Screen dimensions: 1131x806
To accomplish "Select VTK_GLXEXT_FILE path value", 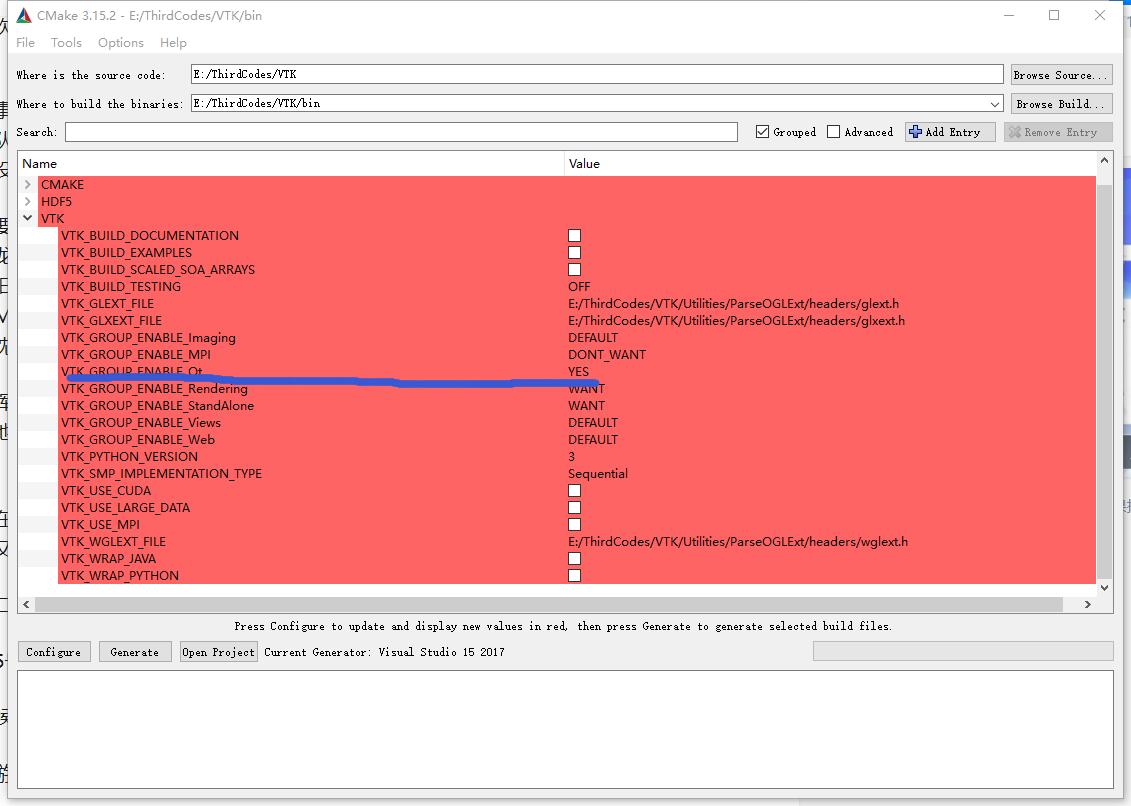I will (x=736, y=320).
